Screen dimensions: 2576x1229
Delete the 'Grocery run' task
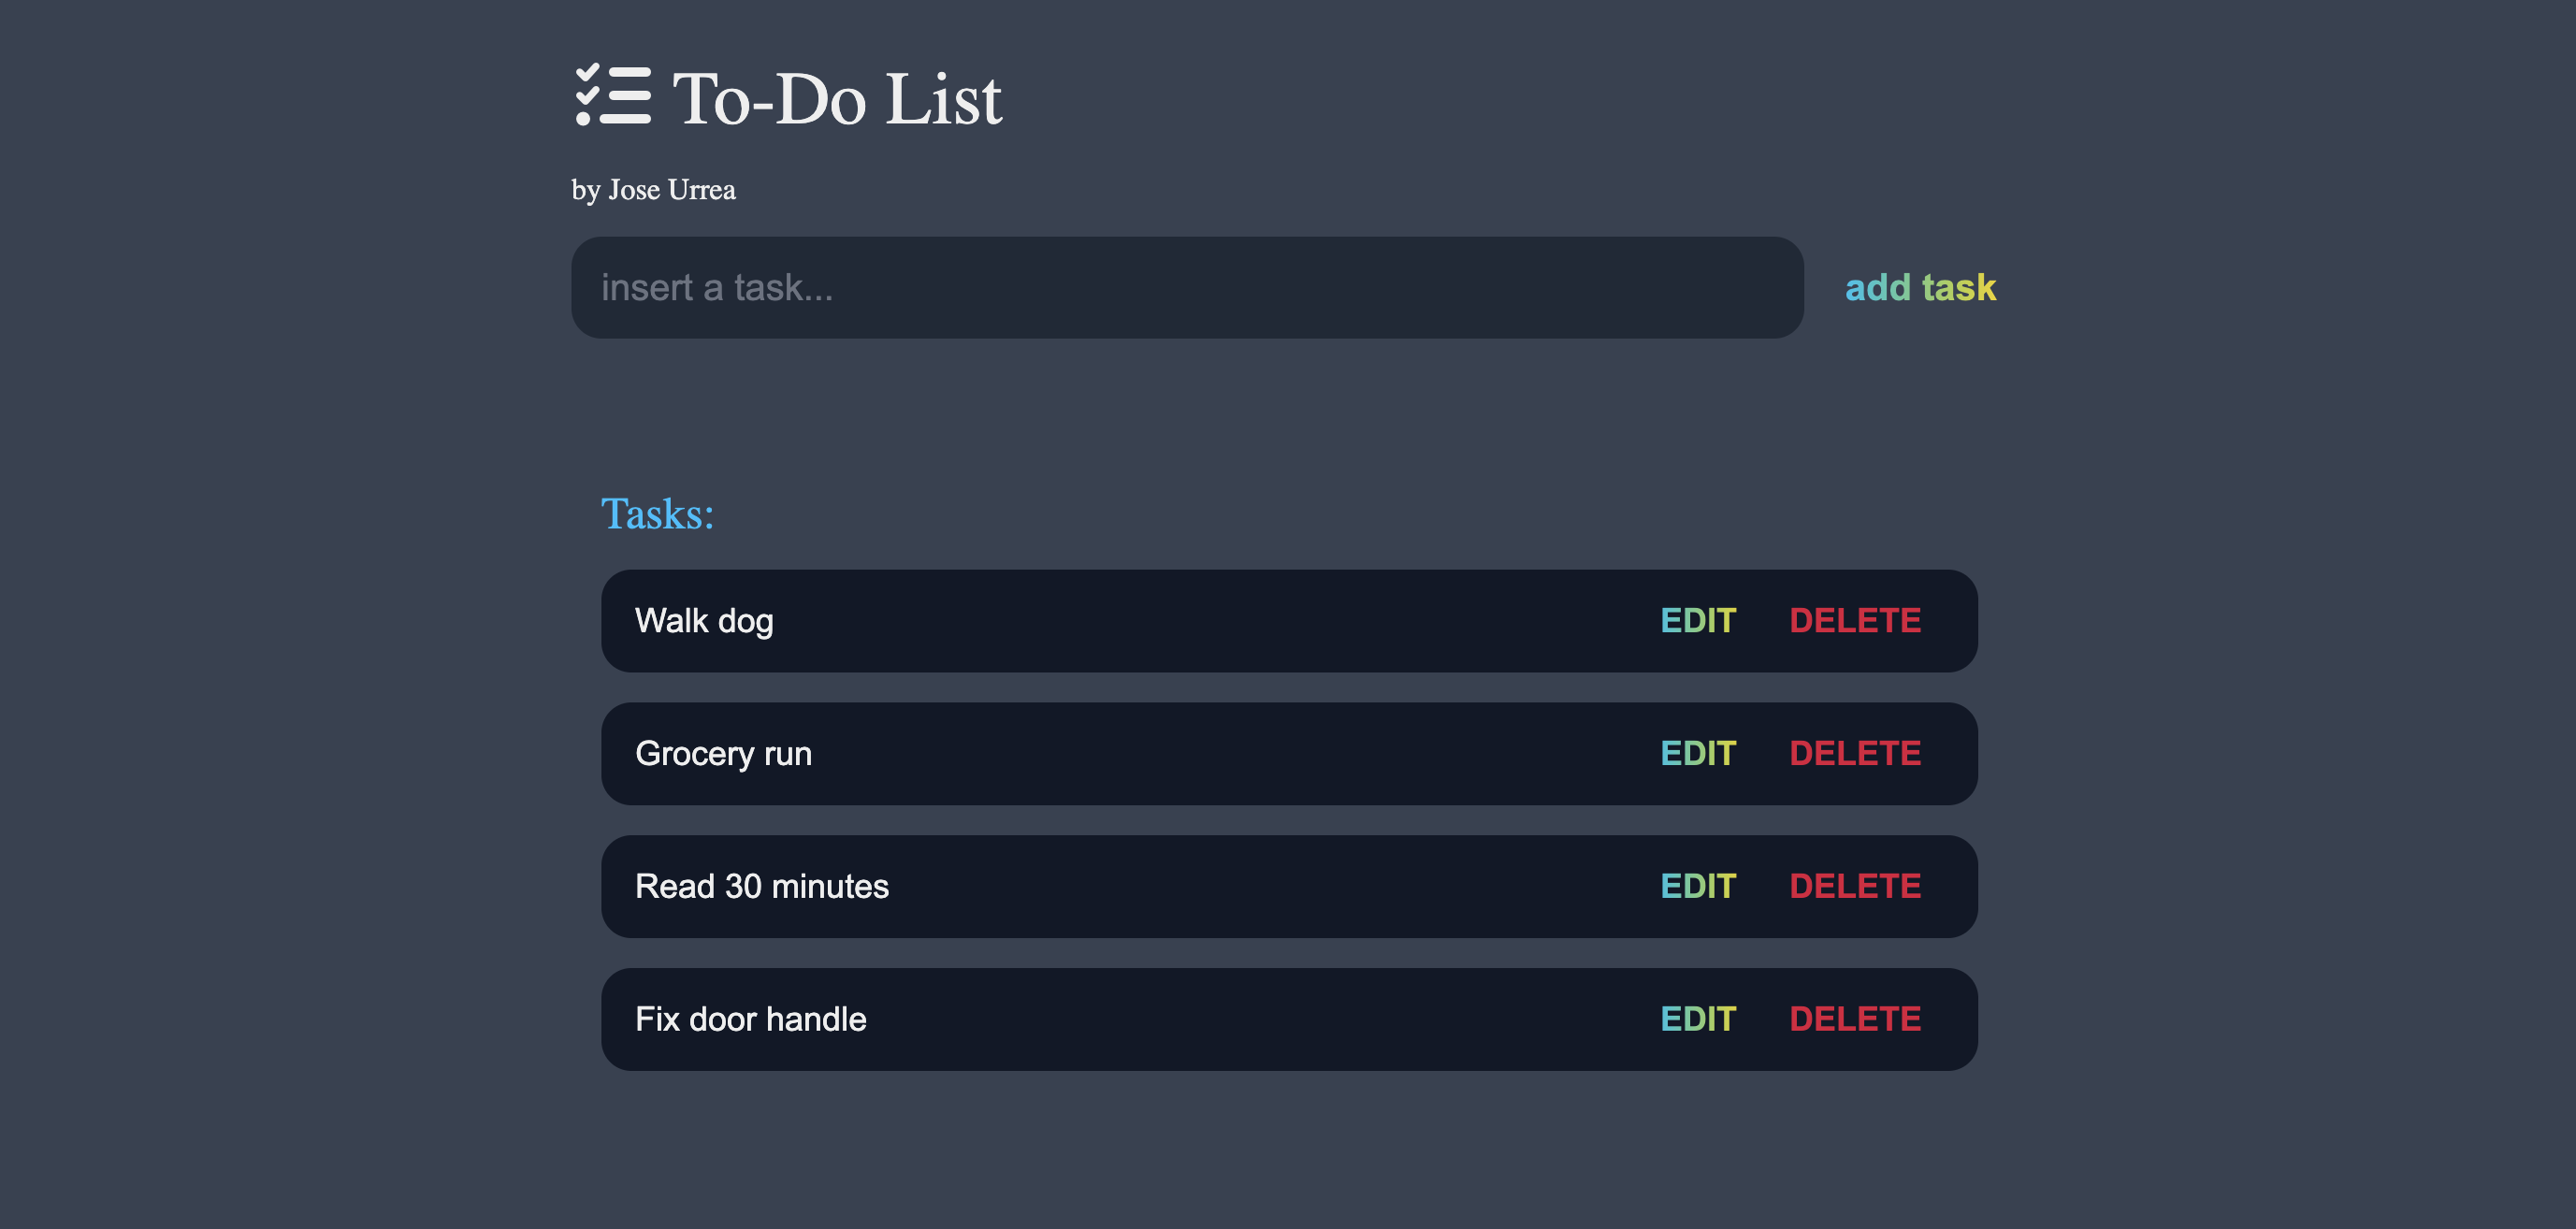coord(1854,754)
